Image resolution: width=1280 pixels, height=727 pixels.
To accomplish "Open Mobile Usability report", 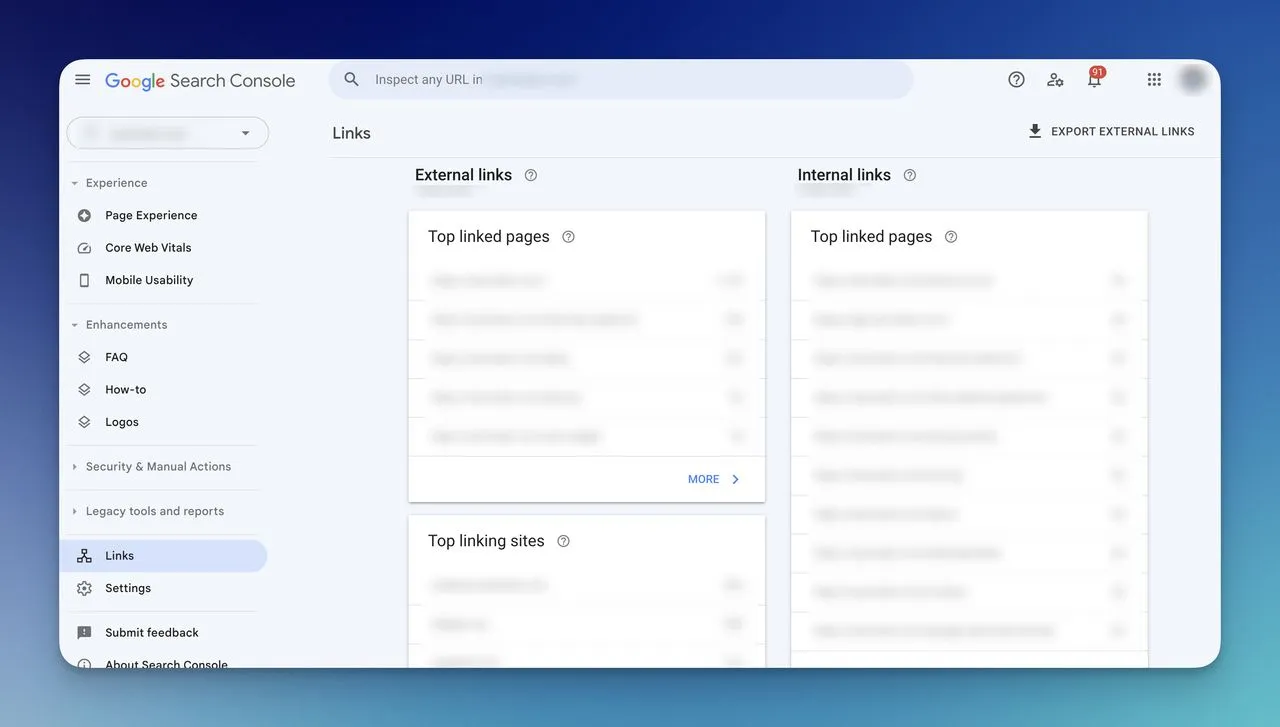I will click(149, 280).
